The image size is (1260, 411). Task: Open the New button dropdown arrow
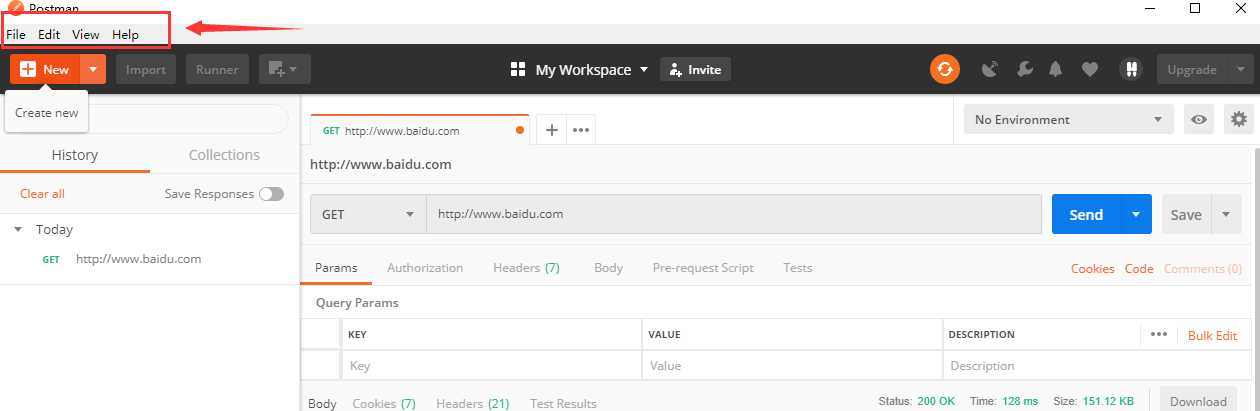pos(92,69)
